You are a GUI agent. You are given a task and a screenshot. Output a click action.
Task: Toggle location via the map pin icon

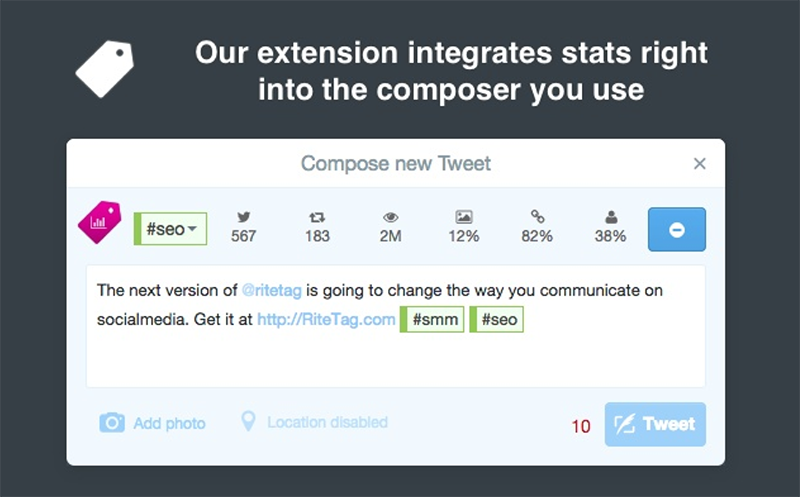(x=248, y=421)
